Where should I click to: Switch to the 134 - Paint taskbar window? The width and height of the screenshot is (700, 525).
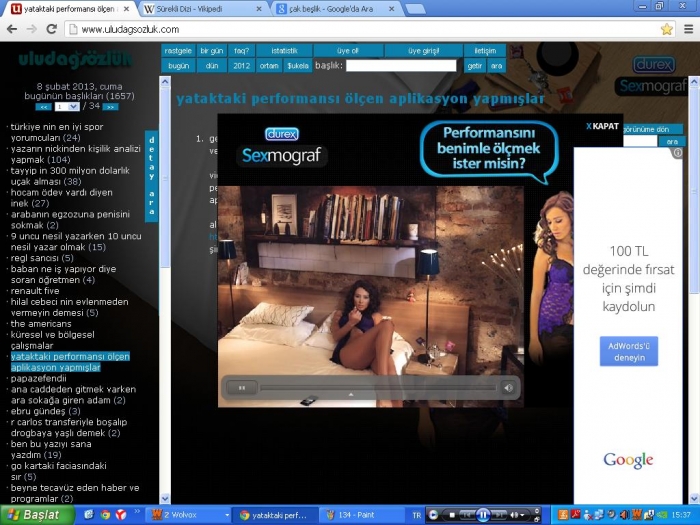click(362, 515)
